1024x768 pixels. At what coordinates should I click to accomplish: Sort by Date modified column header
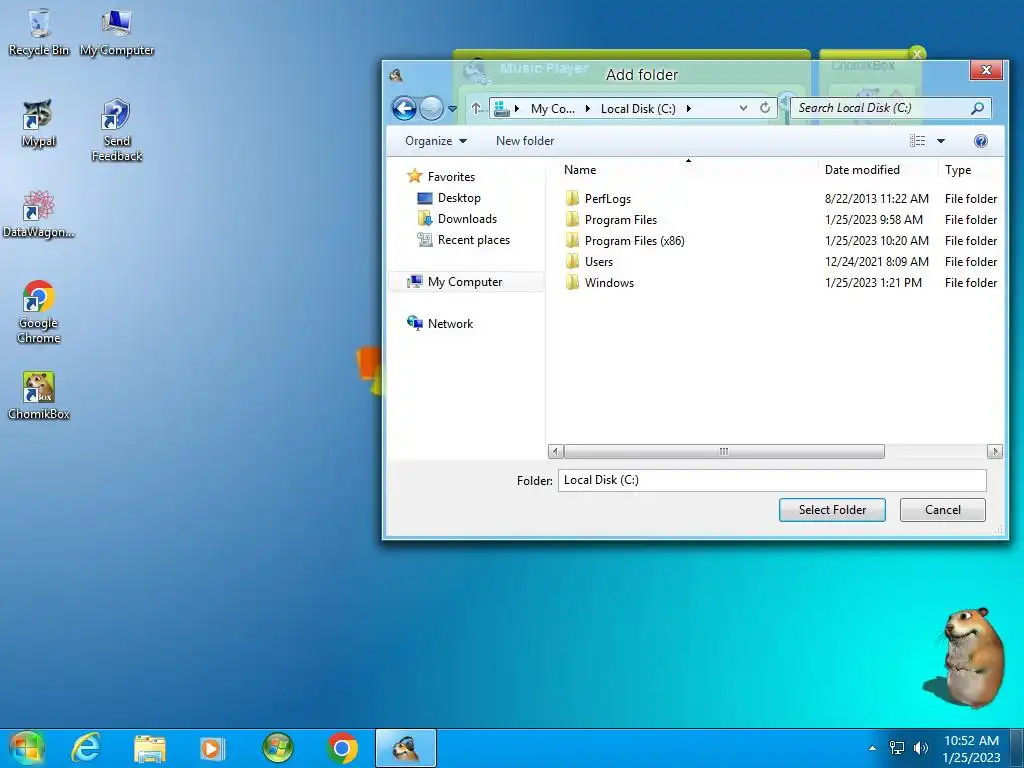(862, 170)
